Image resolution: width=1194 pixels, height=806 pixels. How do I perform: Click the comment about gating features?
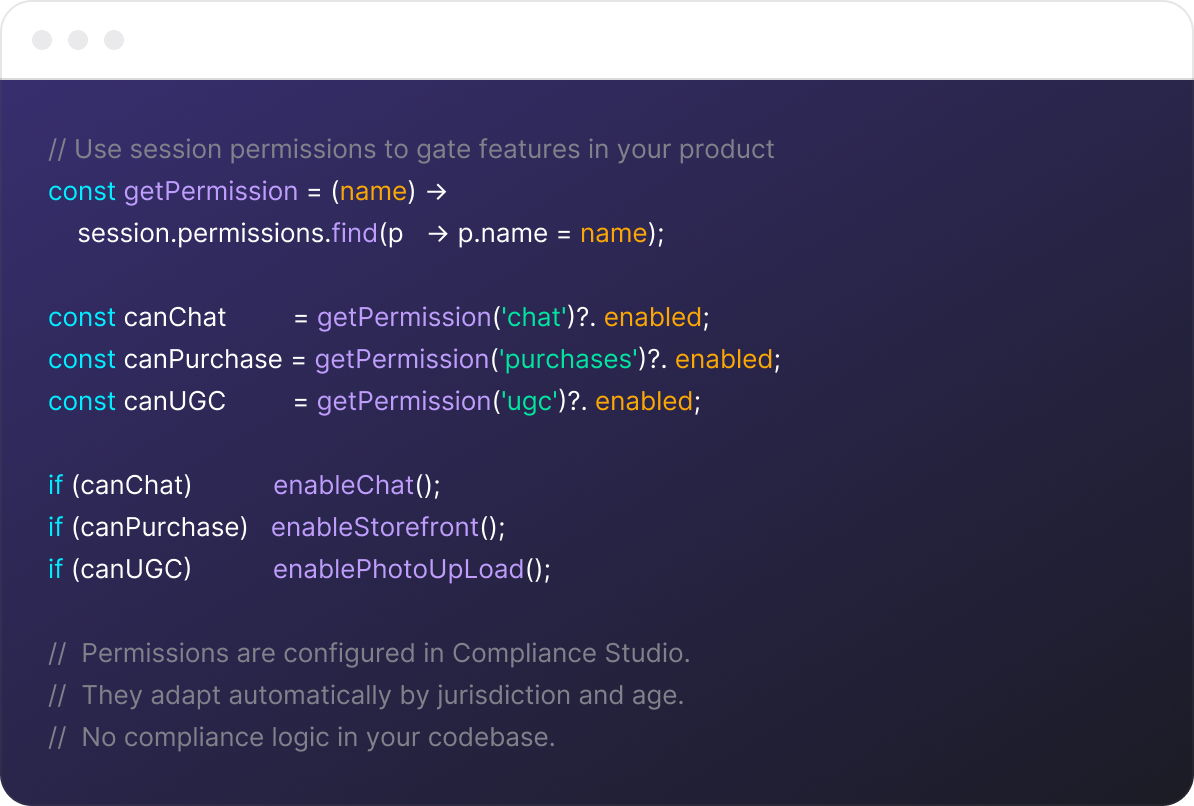click(x=411, y=149)
